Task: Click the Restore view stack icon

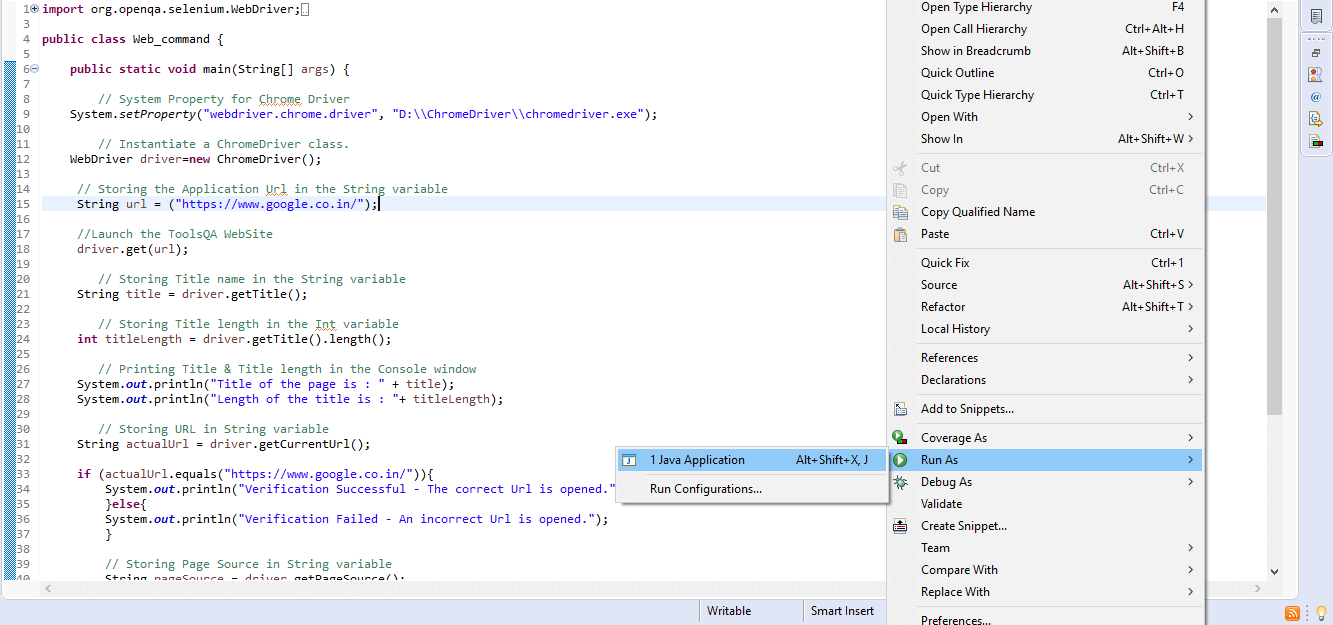Action: [1316, 52]
